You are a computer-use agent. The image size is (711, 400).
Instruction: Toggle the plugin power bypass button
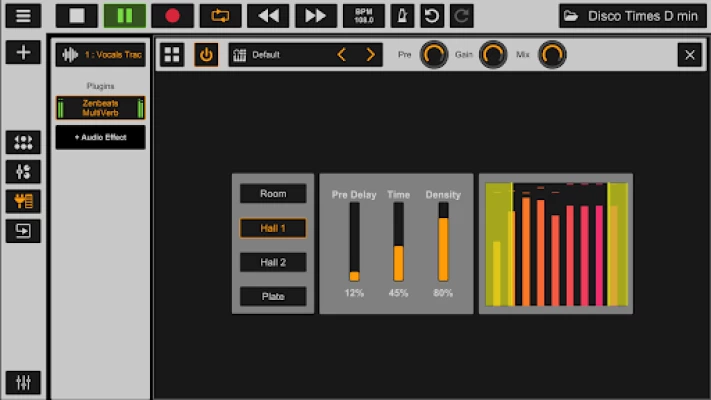(x=206, y=55)
